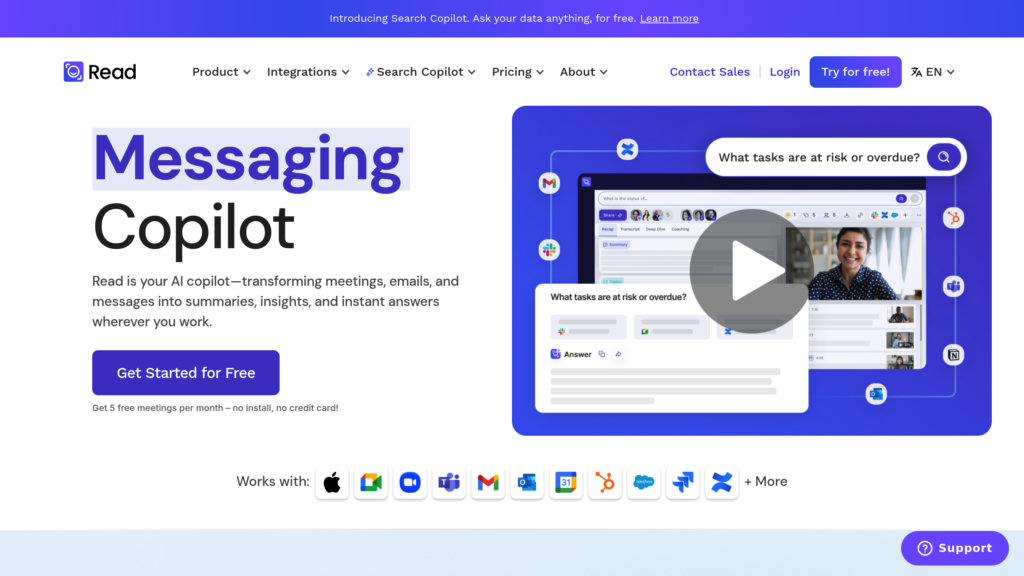Click the Read logo in the header

pyautogui.click(x=100, y=72)
